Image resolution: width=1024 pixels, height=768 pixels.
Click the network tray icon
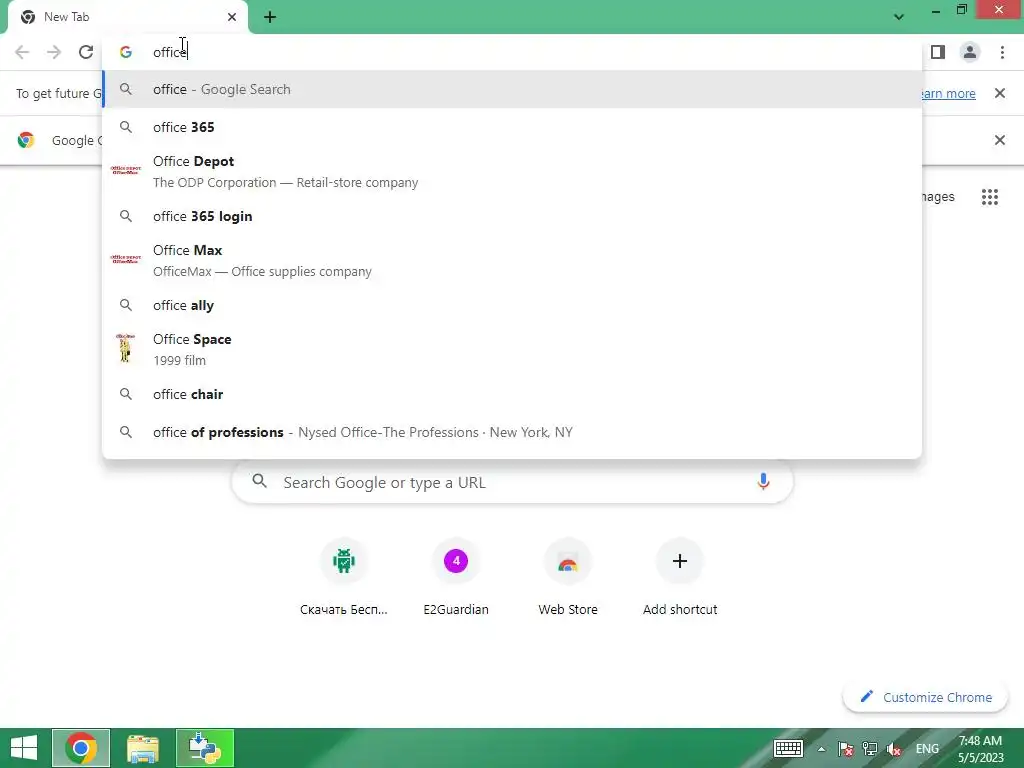pos(870,749)
